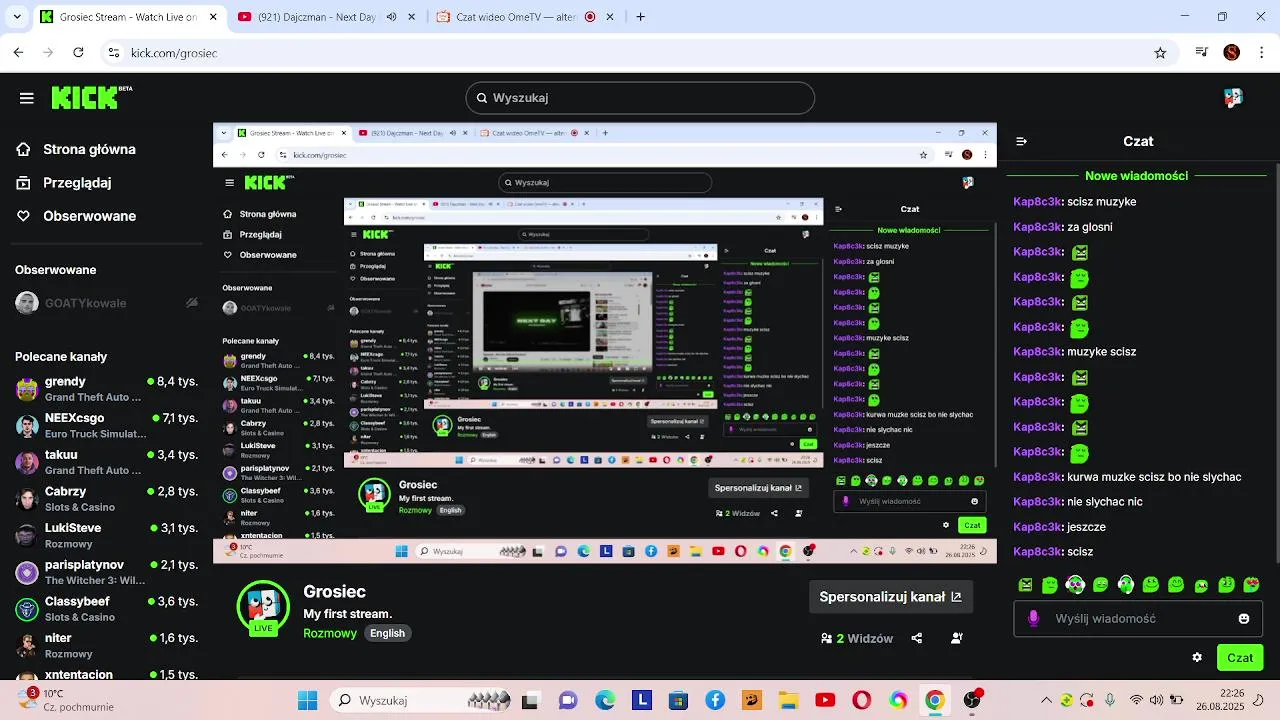Viewport: 1280px width, 720px height.
Task: Click in the Wyszukaj search field on Kick
Action: tap(640, 98)
